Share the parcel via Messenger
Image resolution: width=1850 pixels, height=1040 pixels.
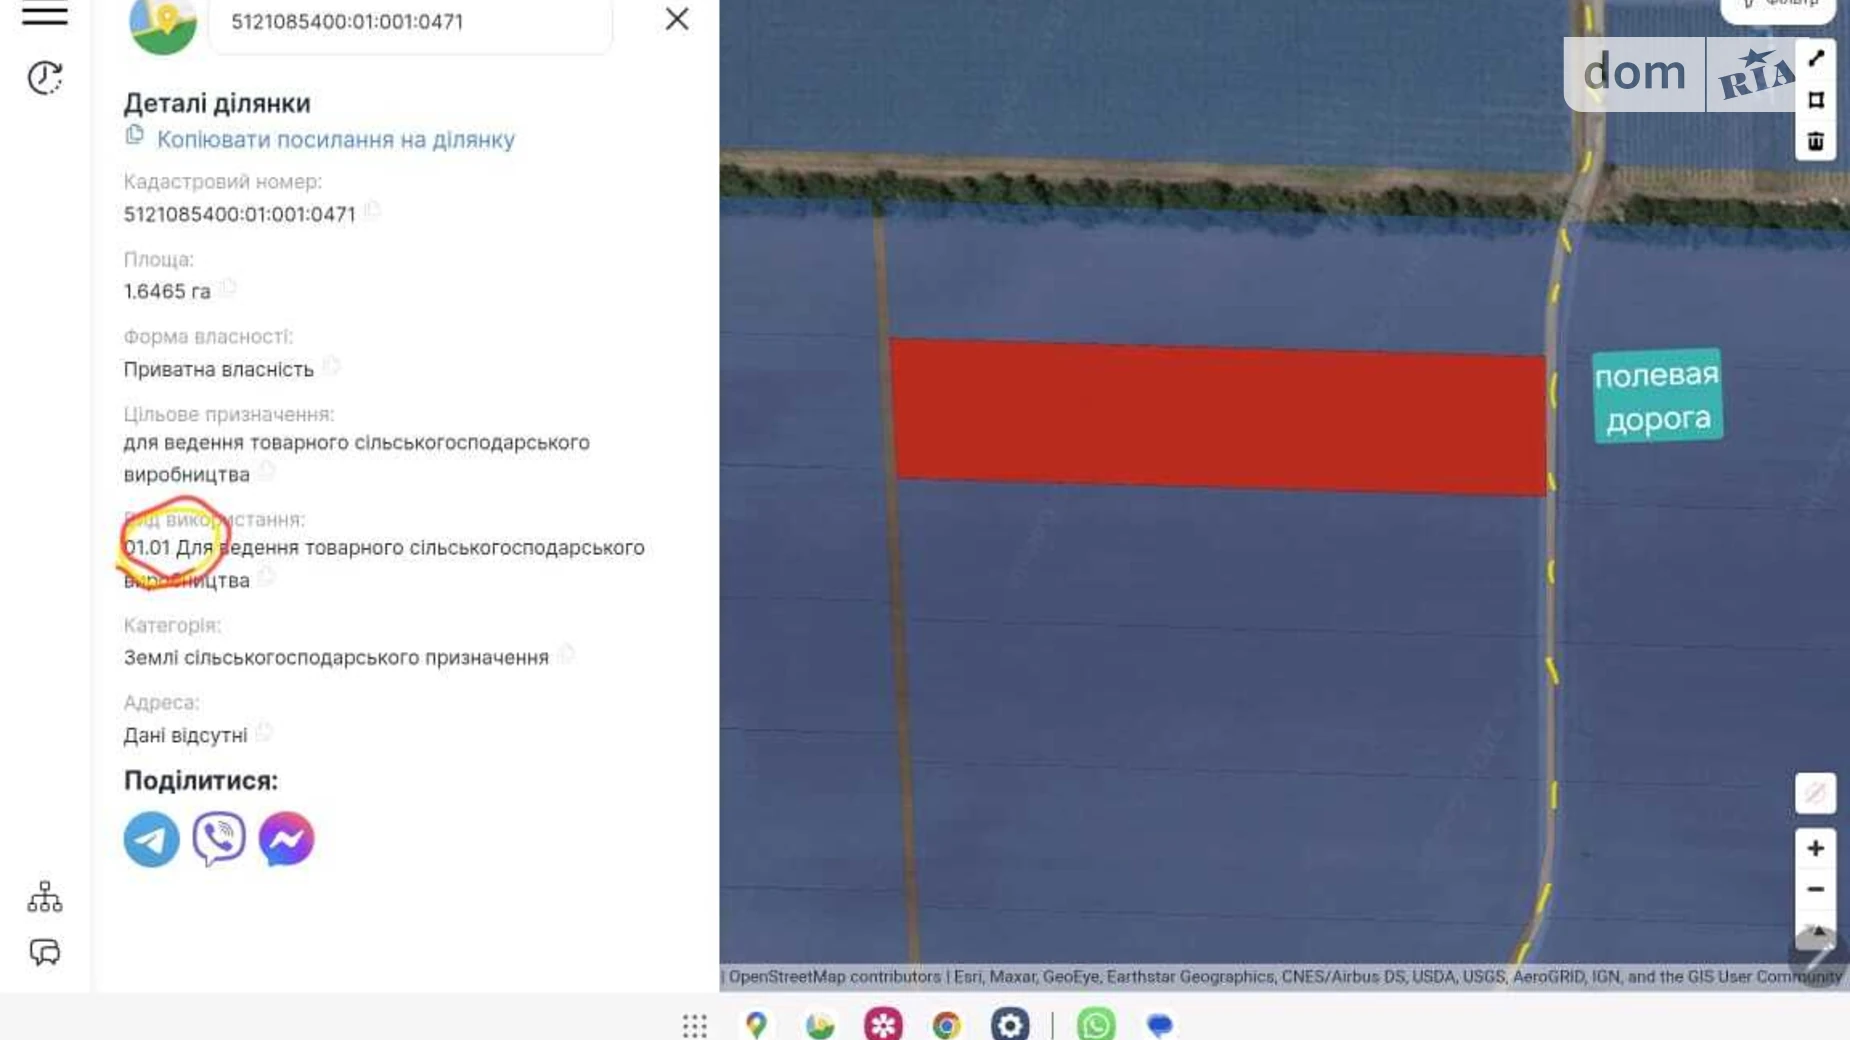286,839
